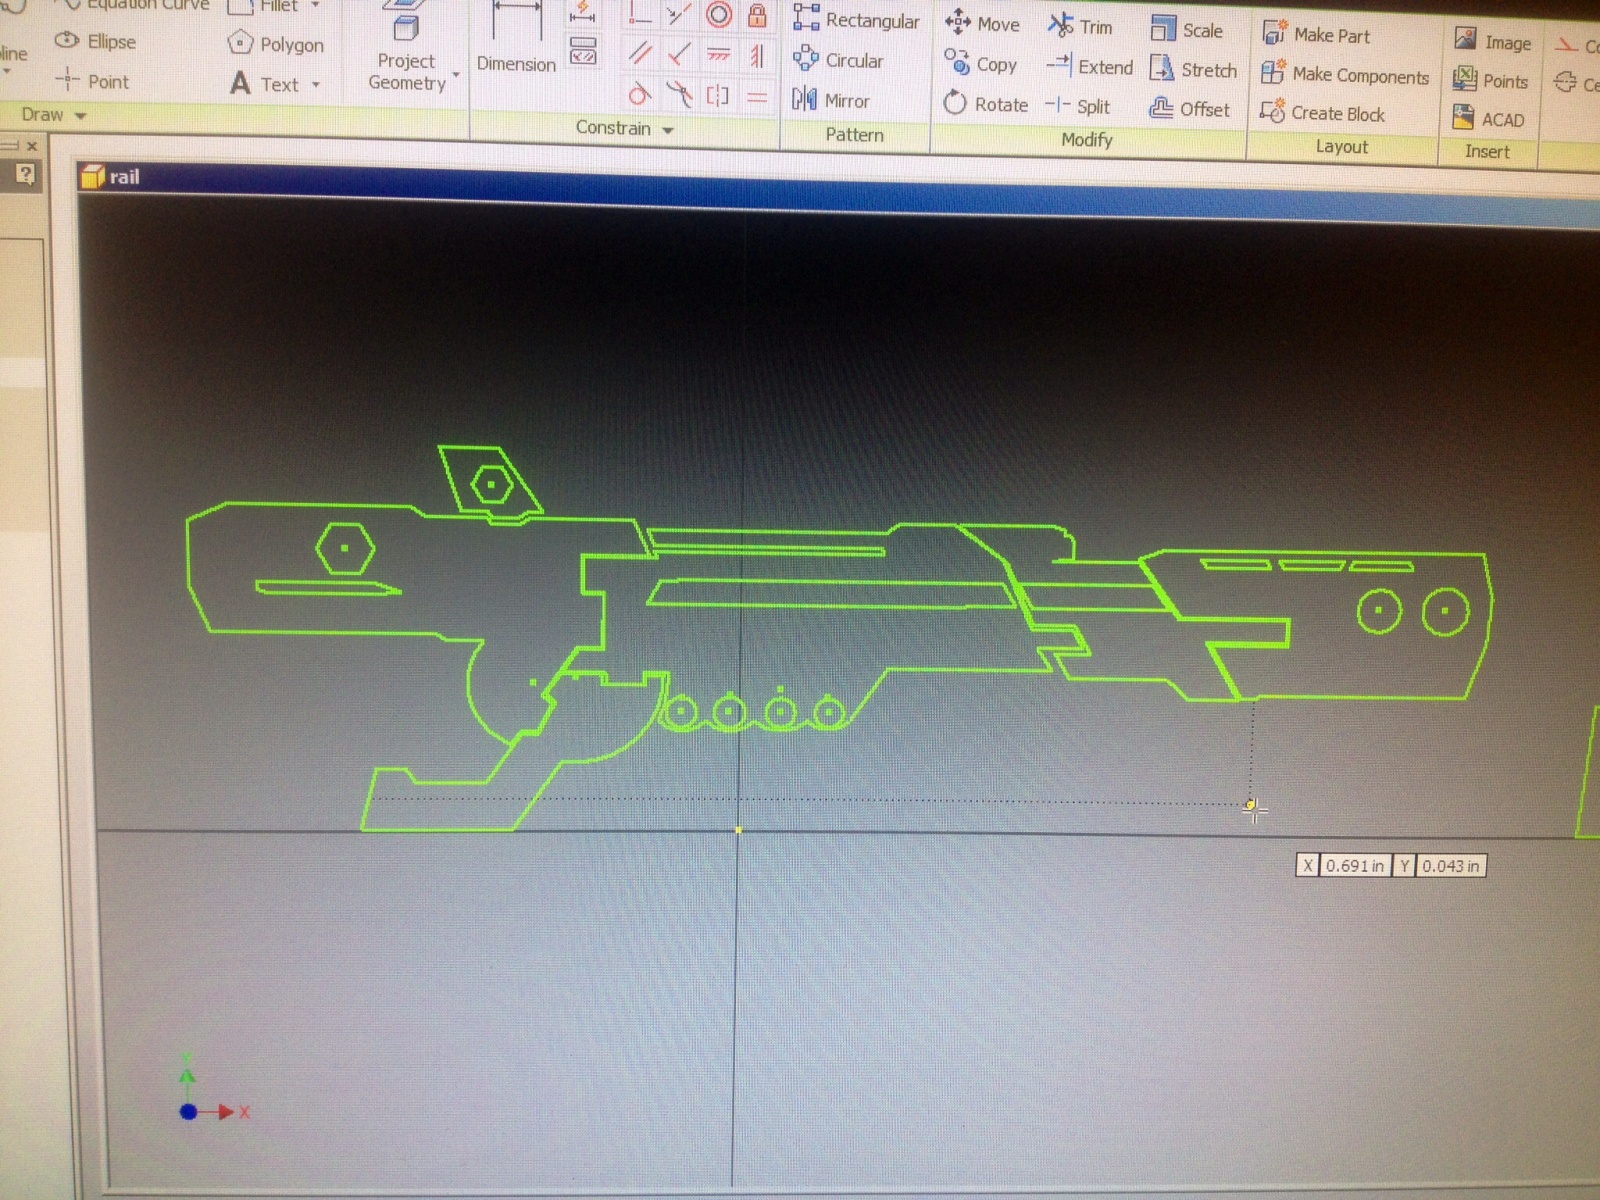Expand the Constrain panel dropdown
Viewport: 1600px width, 1200px height.
(x=667, y=130)
